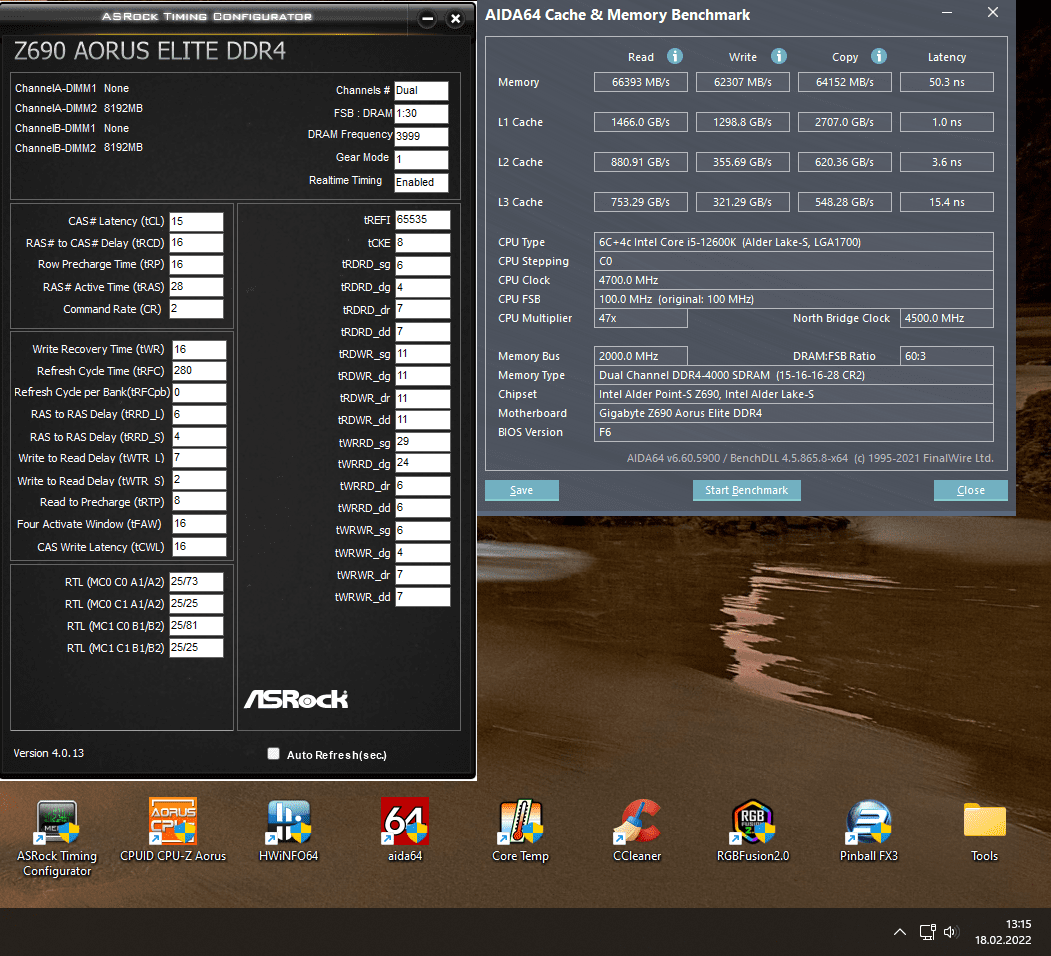Open the CCleaner desktop shortcut
1051x956 pixels.
coord(637,831)
